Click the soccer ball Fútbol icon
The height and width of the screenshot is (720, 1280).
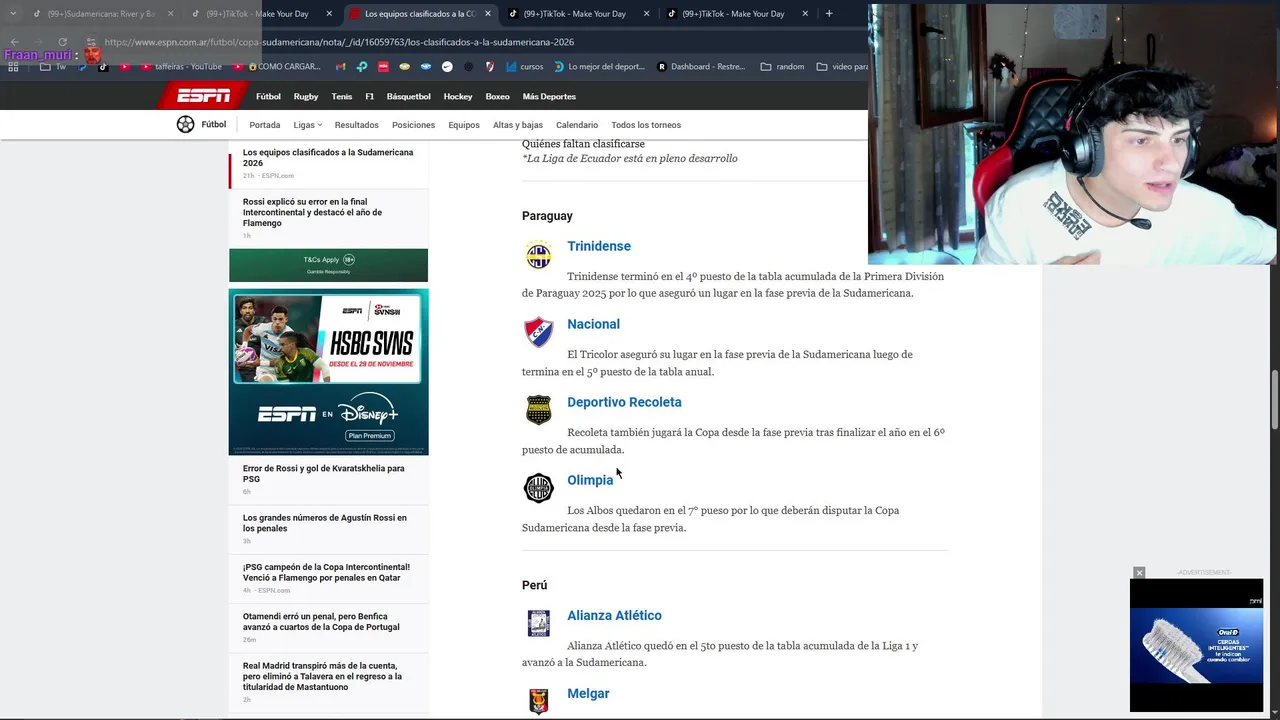185,125
